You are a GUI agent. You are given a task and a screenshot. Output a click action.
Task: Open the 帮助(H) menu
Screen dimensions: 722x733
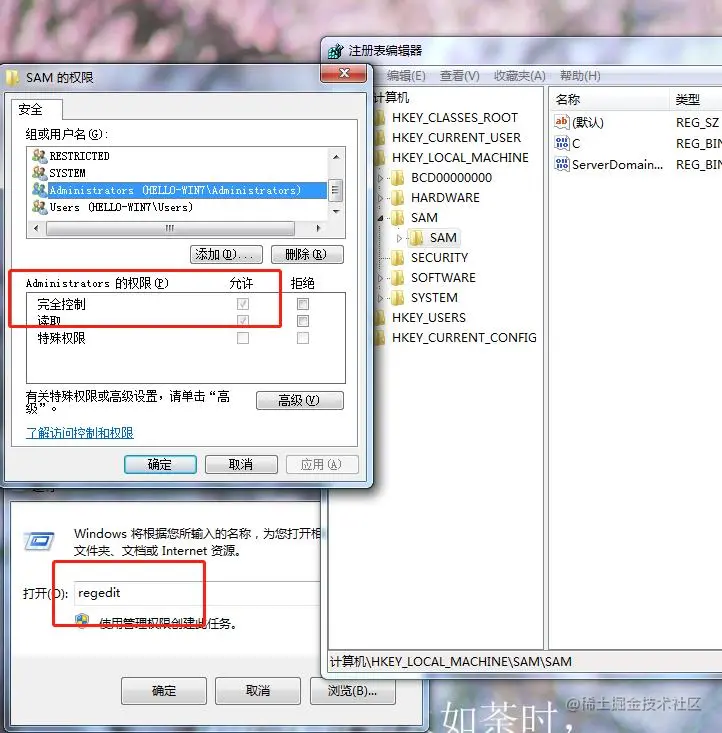[580, 76]
